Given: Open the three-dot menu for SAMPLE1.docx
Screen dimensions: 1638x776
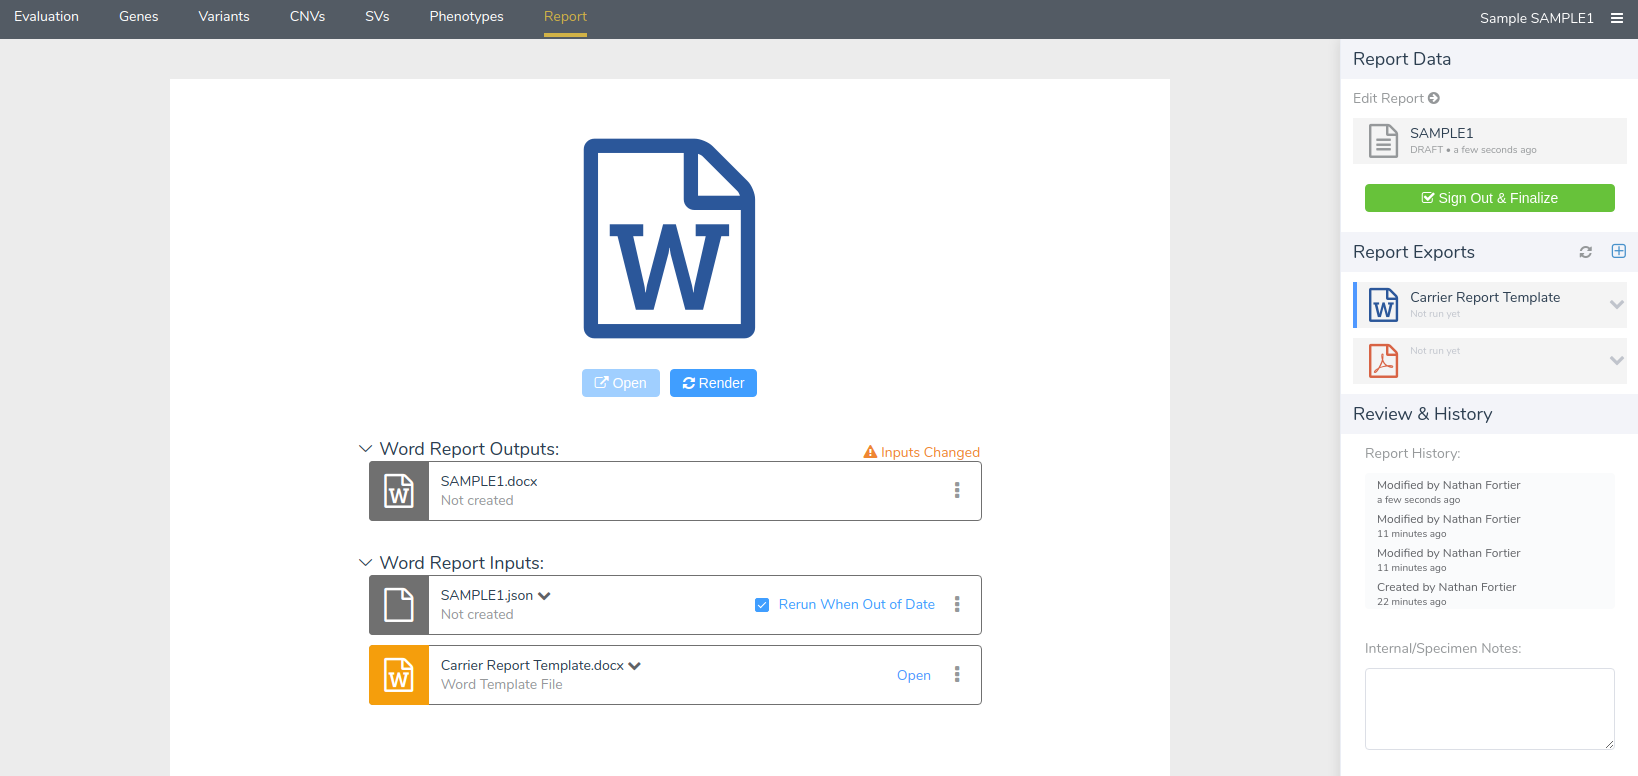Looking at the screenshot, I should coord(957,490).
